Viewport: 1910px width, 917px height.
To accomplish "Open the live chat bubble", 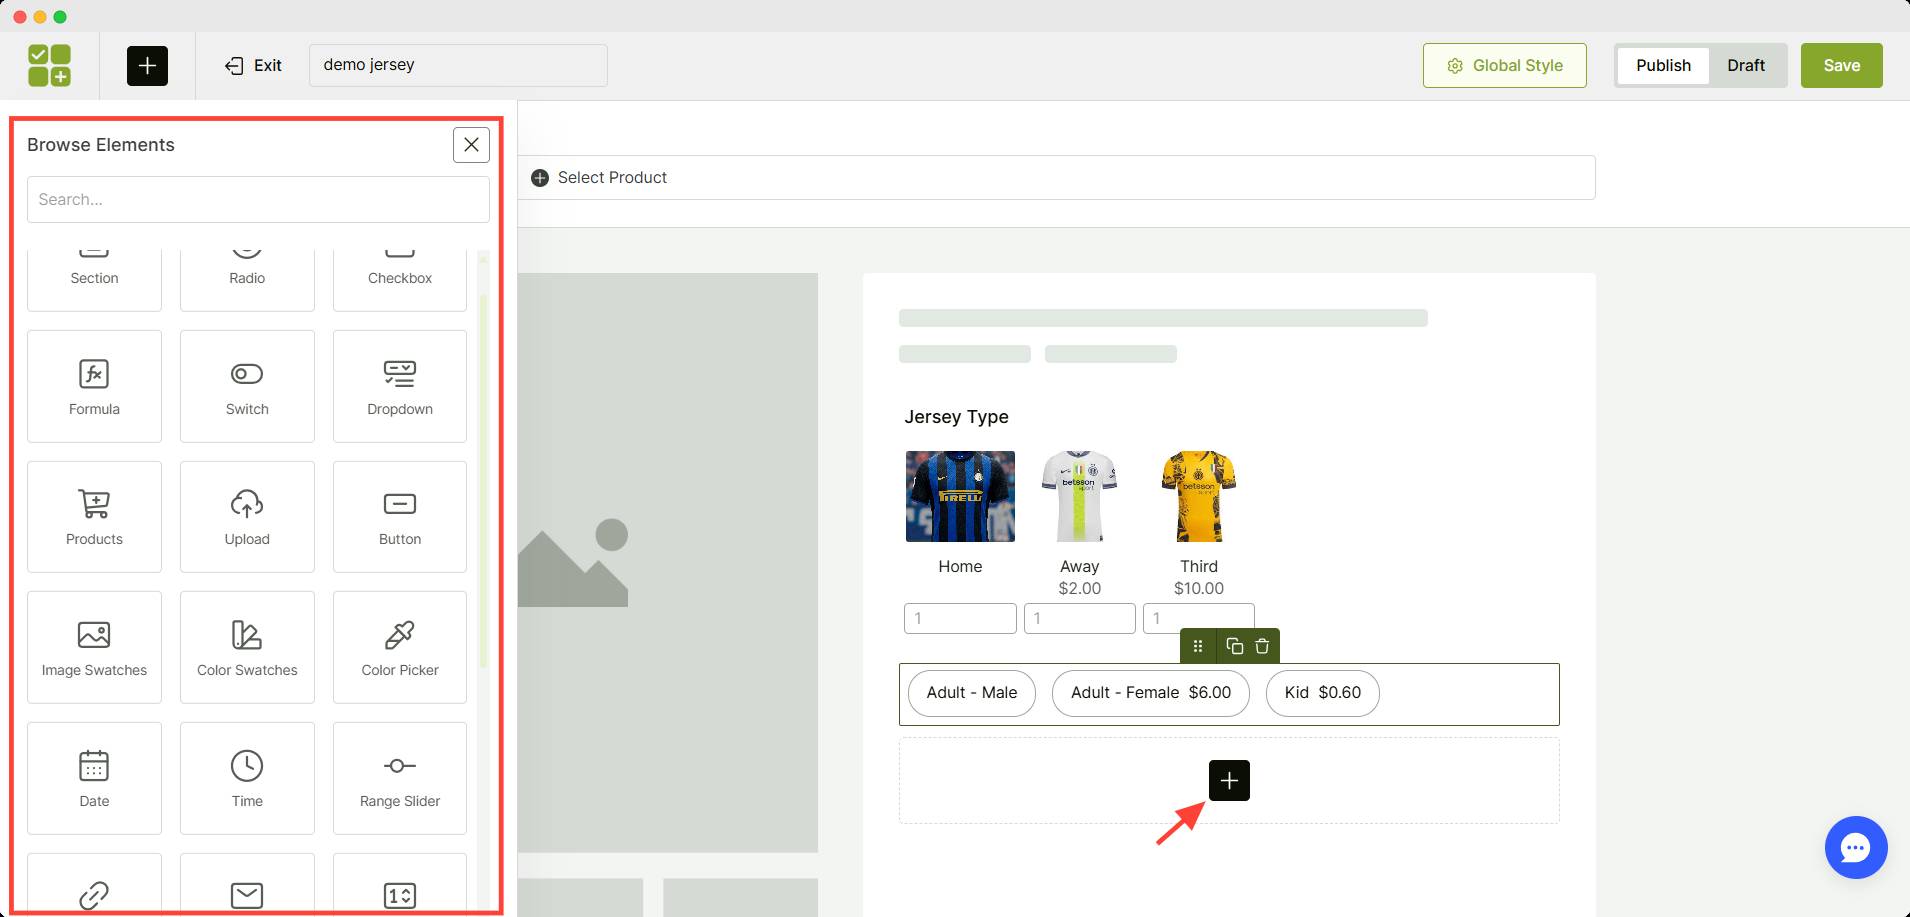I will pos(1856,848).
